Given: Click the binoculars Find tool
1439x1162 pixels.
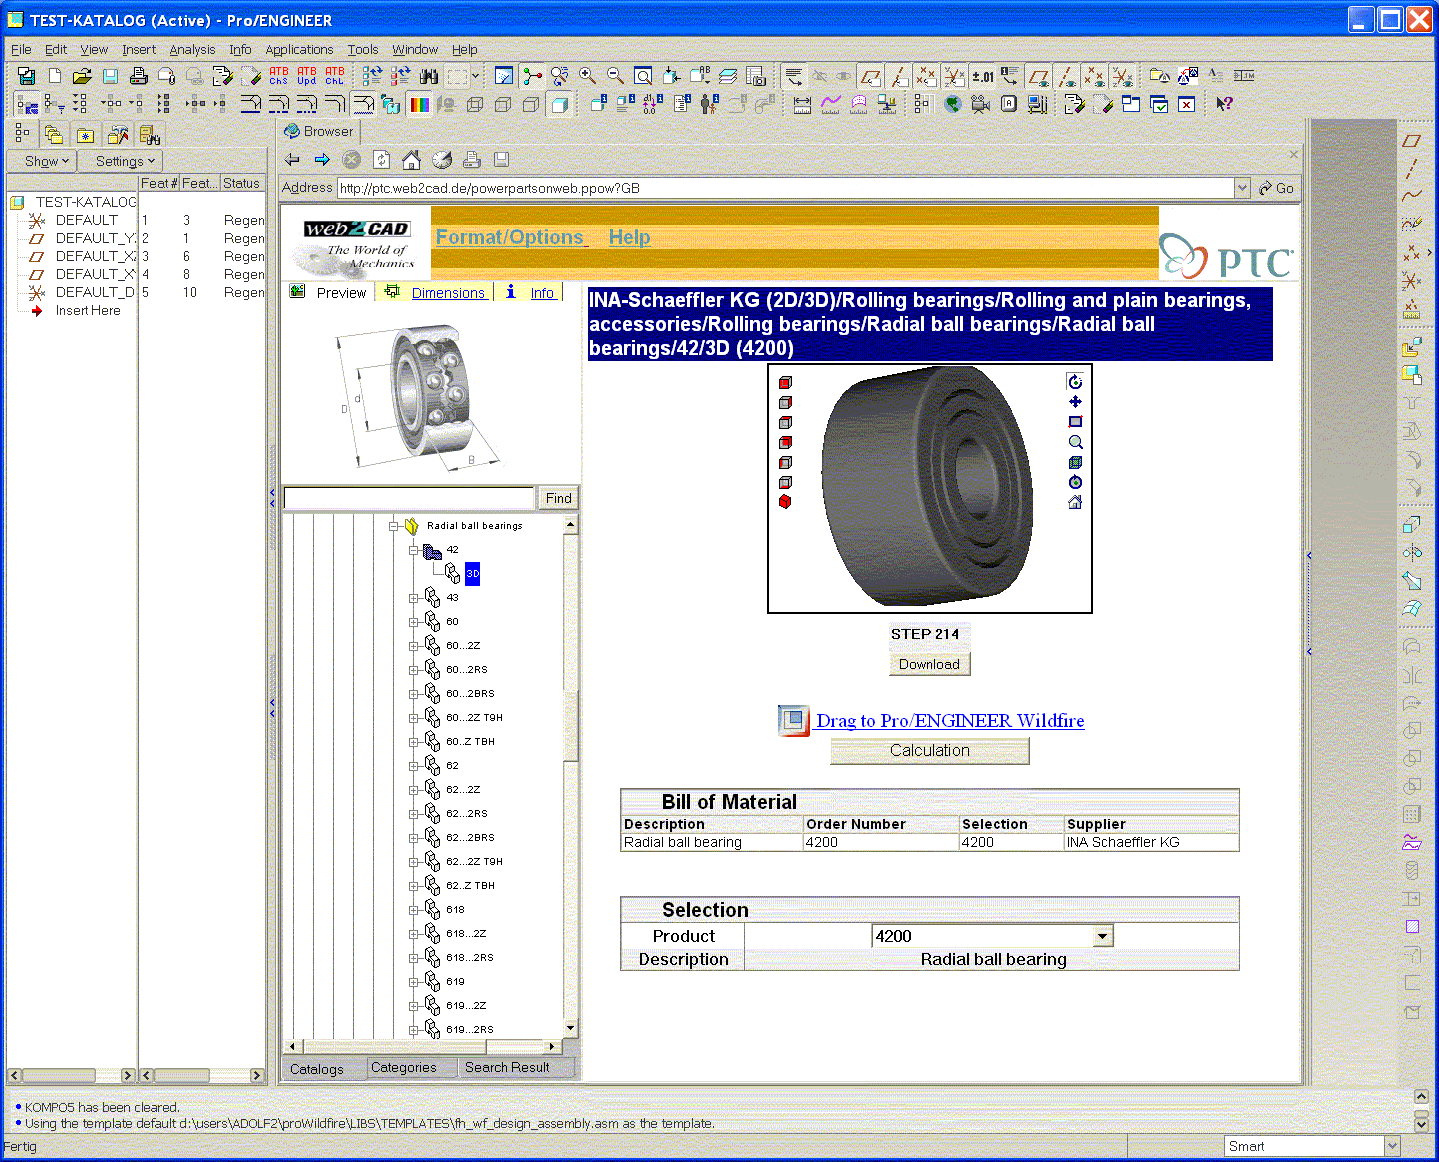Looking at the screenshot, I should [429, 76].
